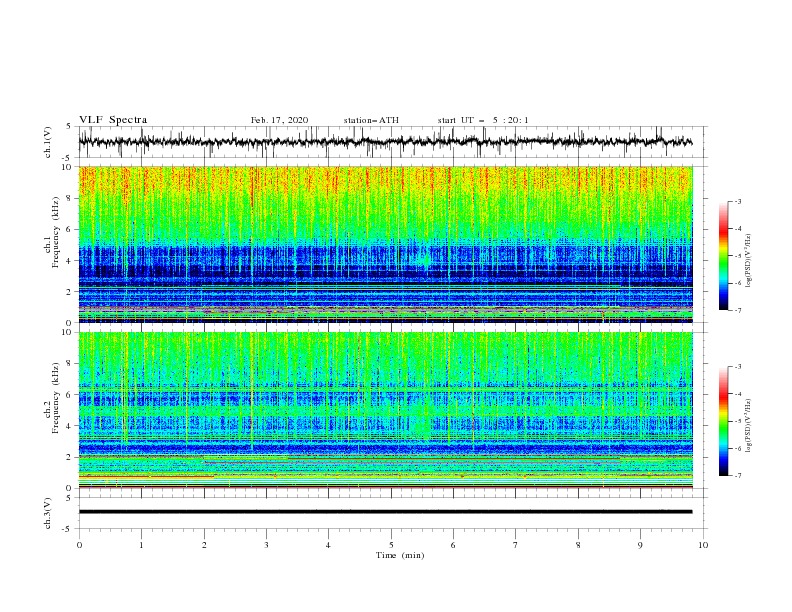This screenshot has width=792, height=612.
Task: Click the "-3" label on ch.2 color bar
Action: pyautogui.click(x=738, y=367)
